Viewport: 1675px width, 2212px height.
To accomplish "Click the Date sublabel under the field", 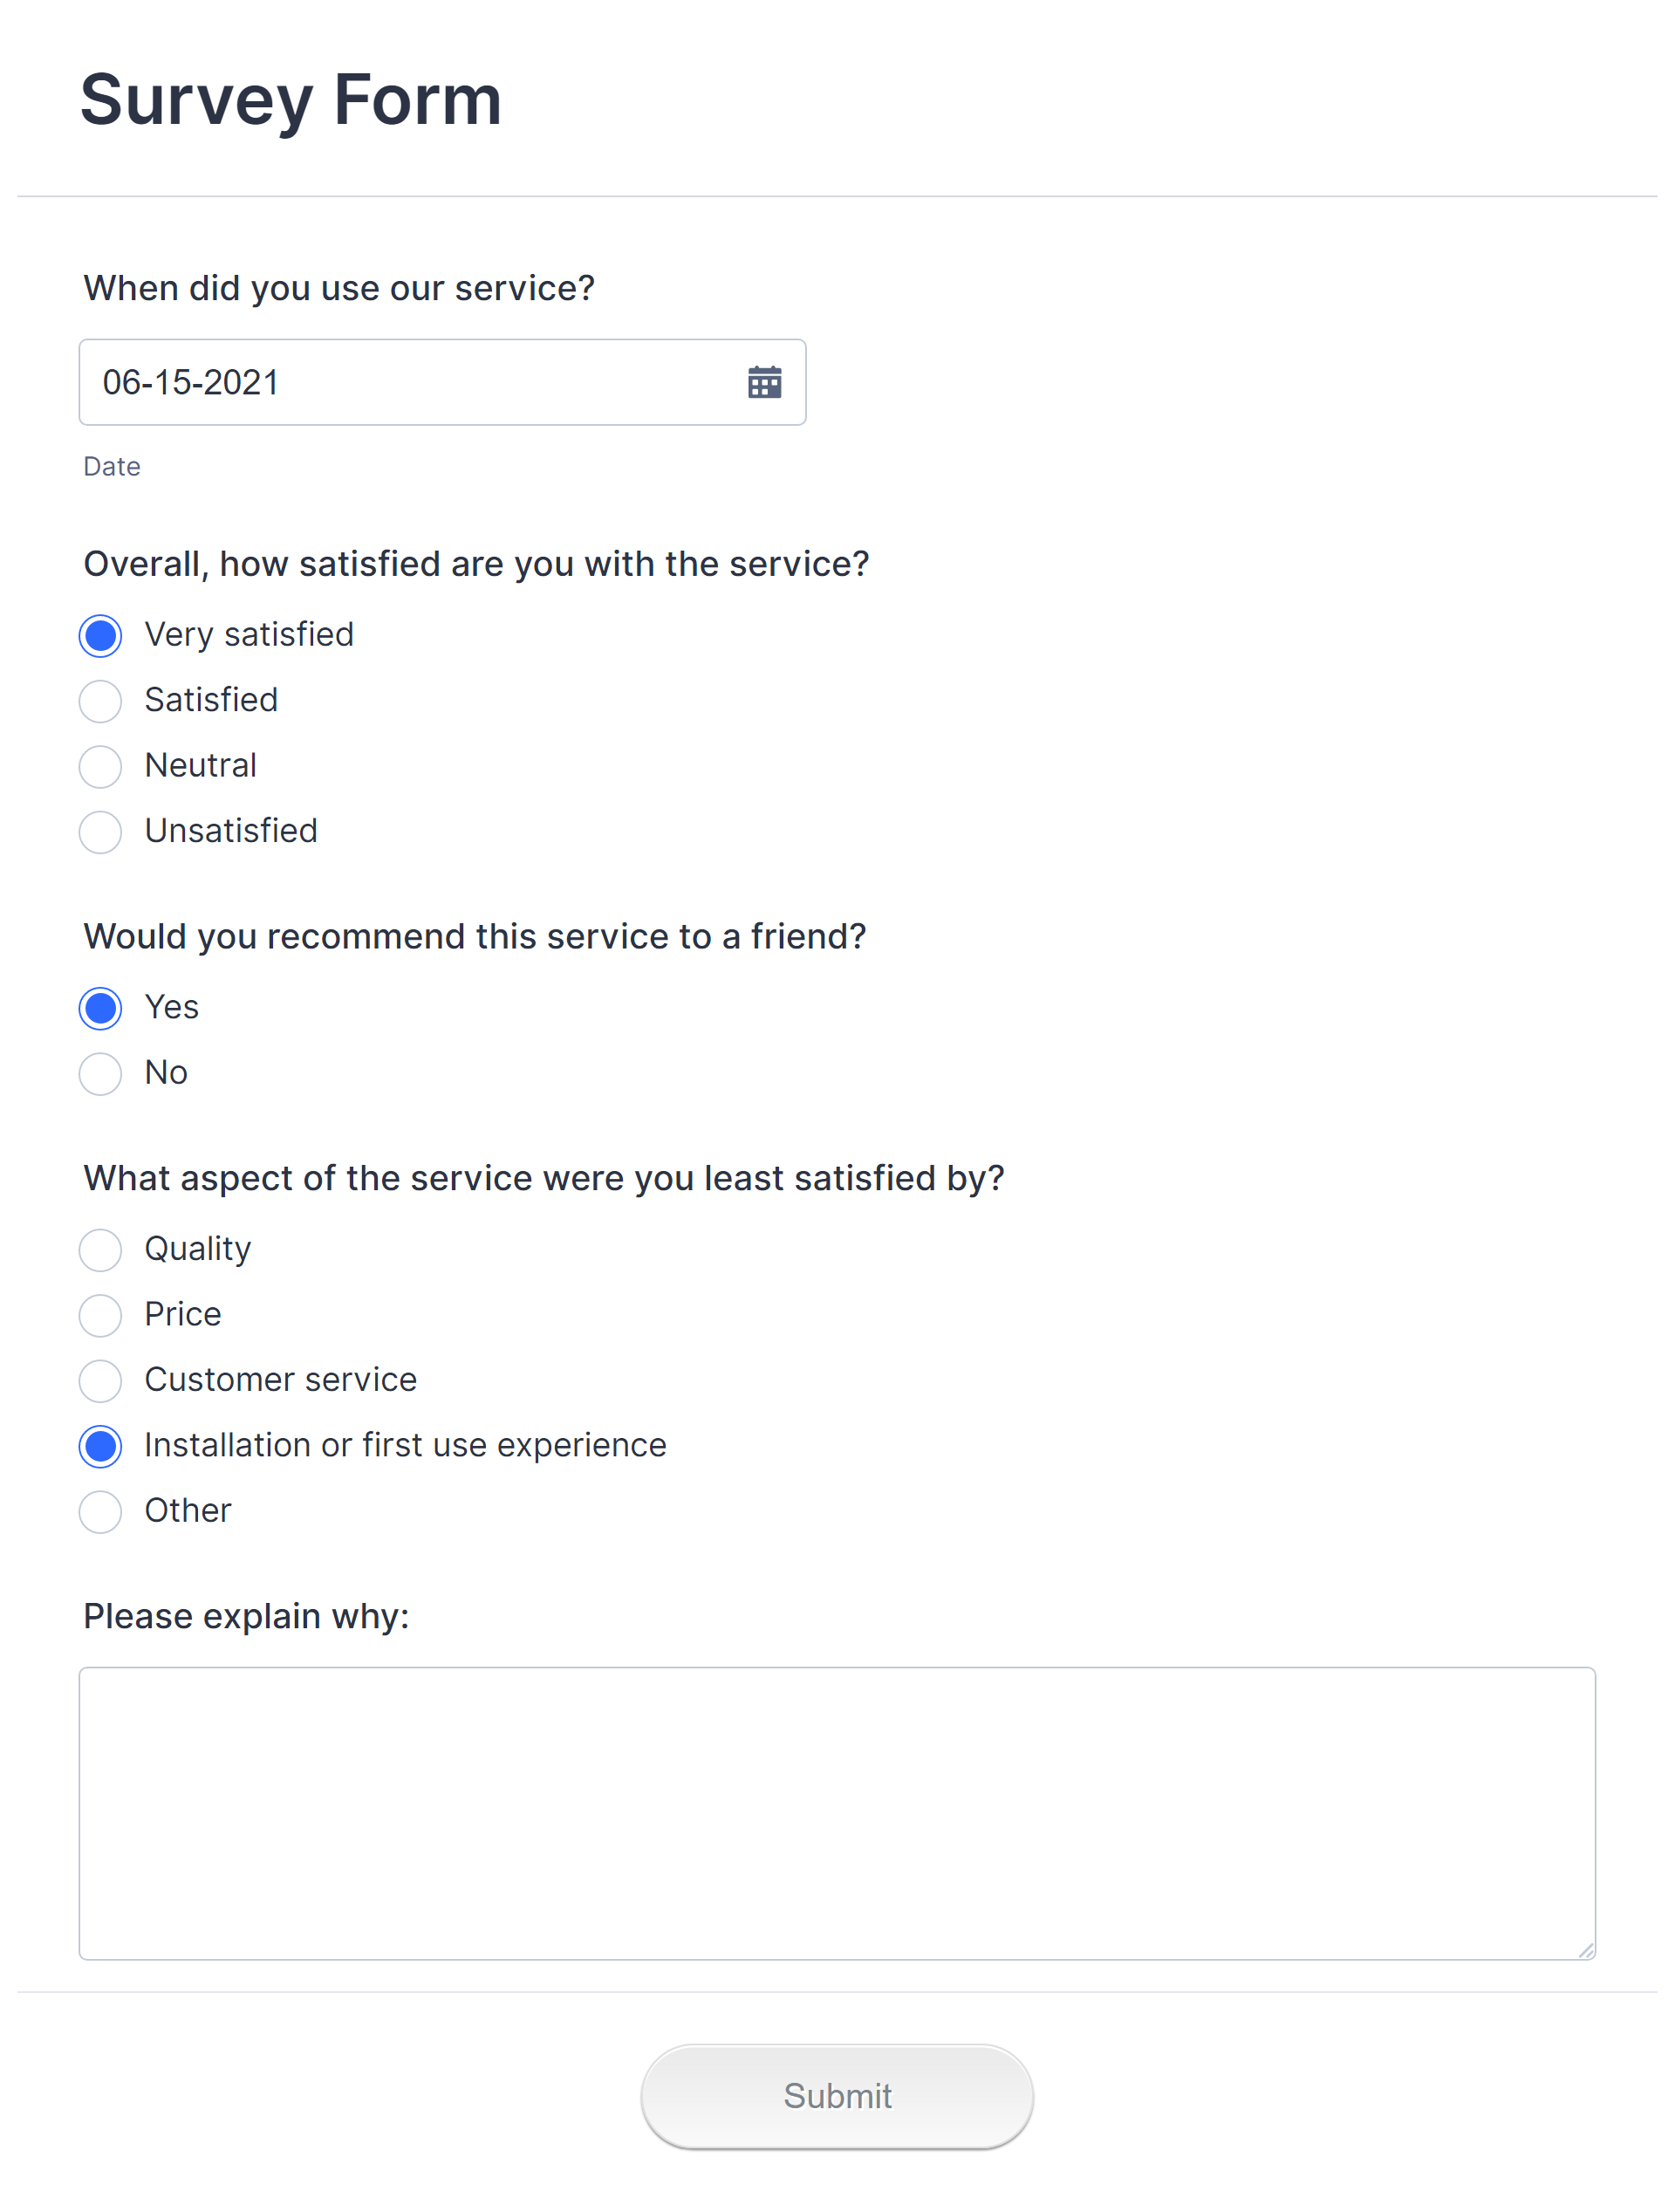I will pos(112,467).
